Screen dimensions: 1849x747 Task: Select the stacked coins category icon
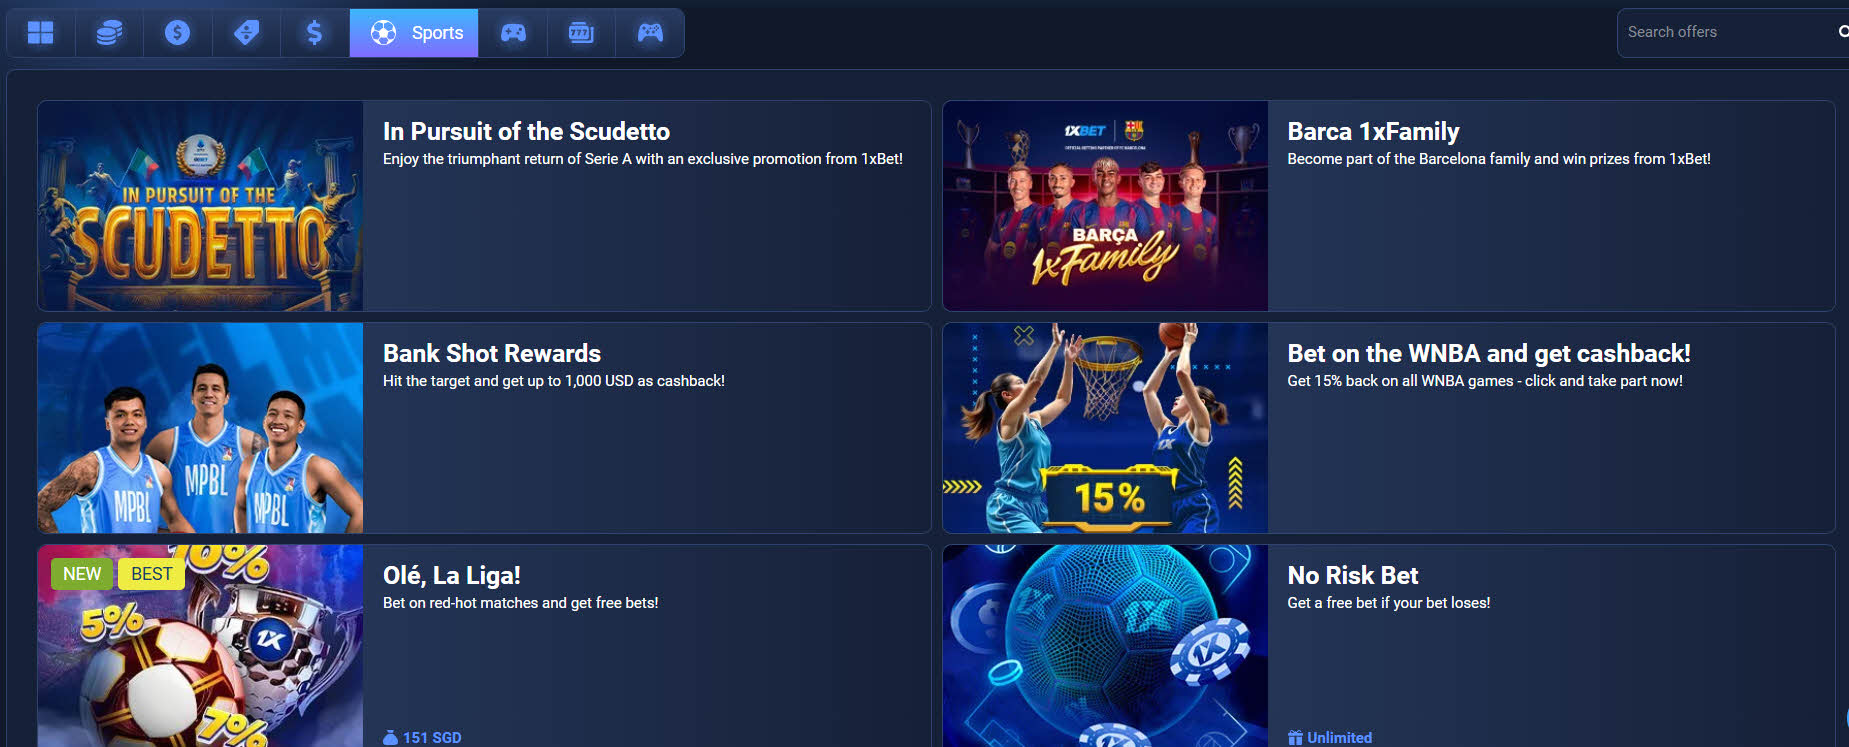click(x=109, y=33)
